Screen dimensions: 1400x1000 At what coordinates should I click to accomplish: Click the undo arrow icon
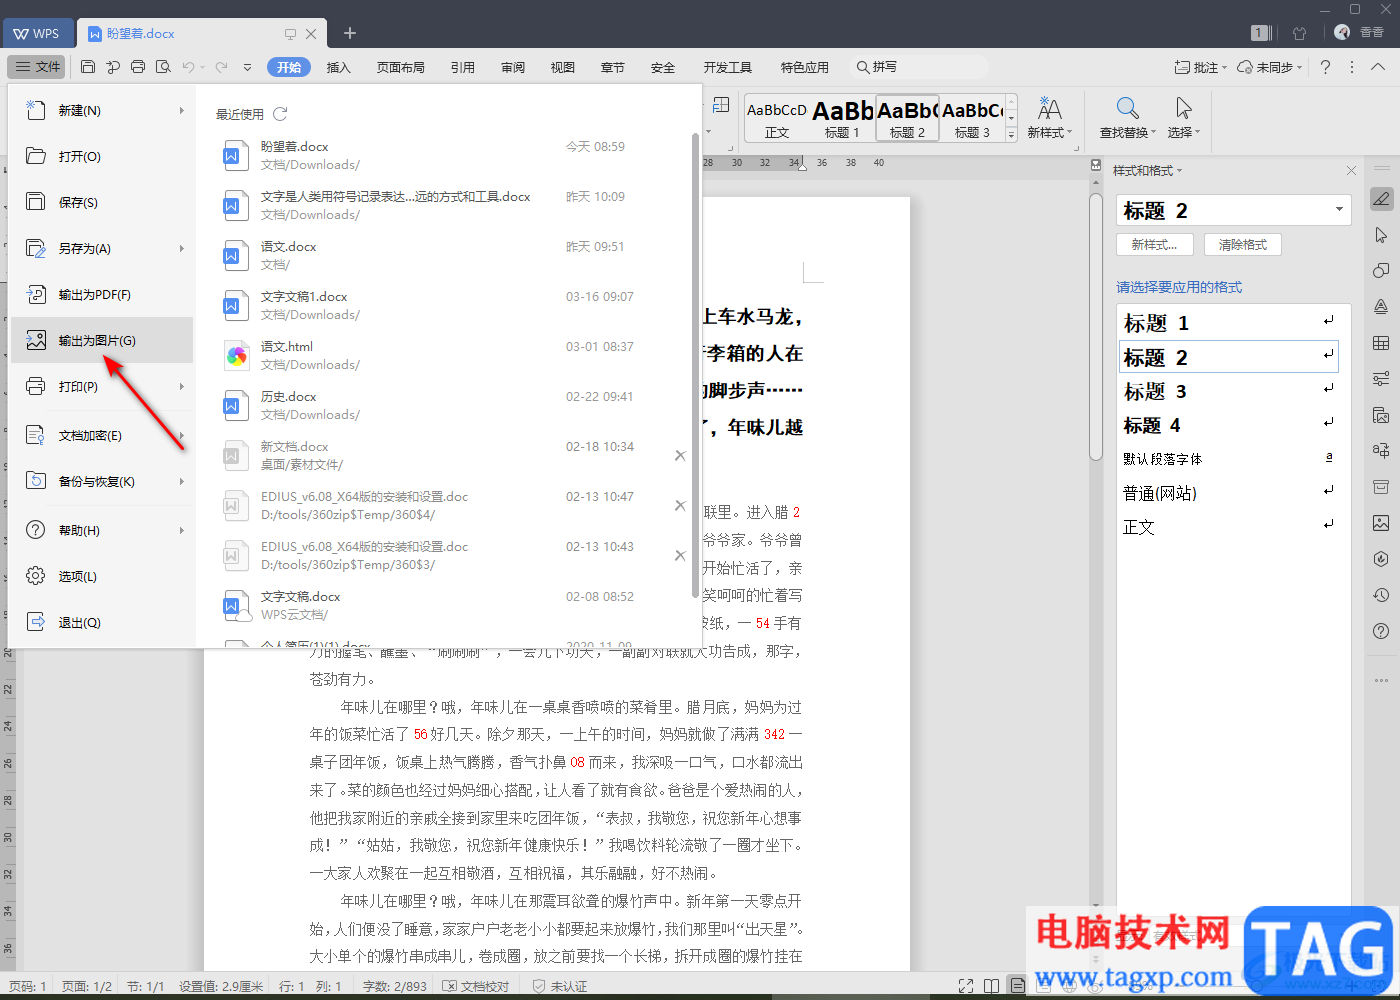(x=188, y=67)
